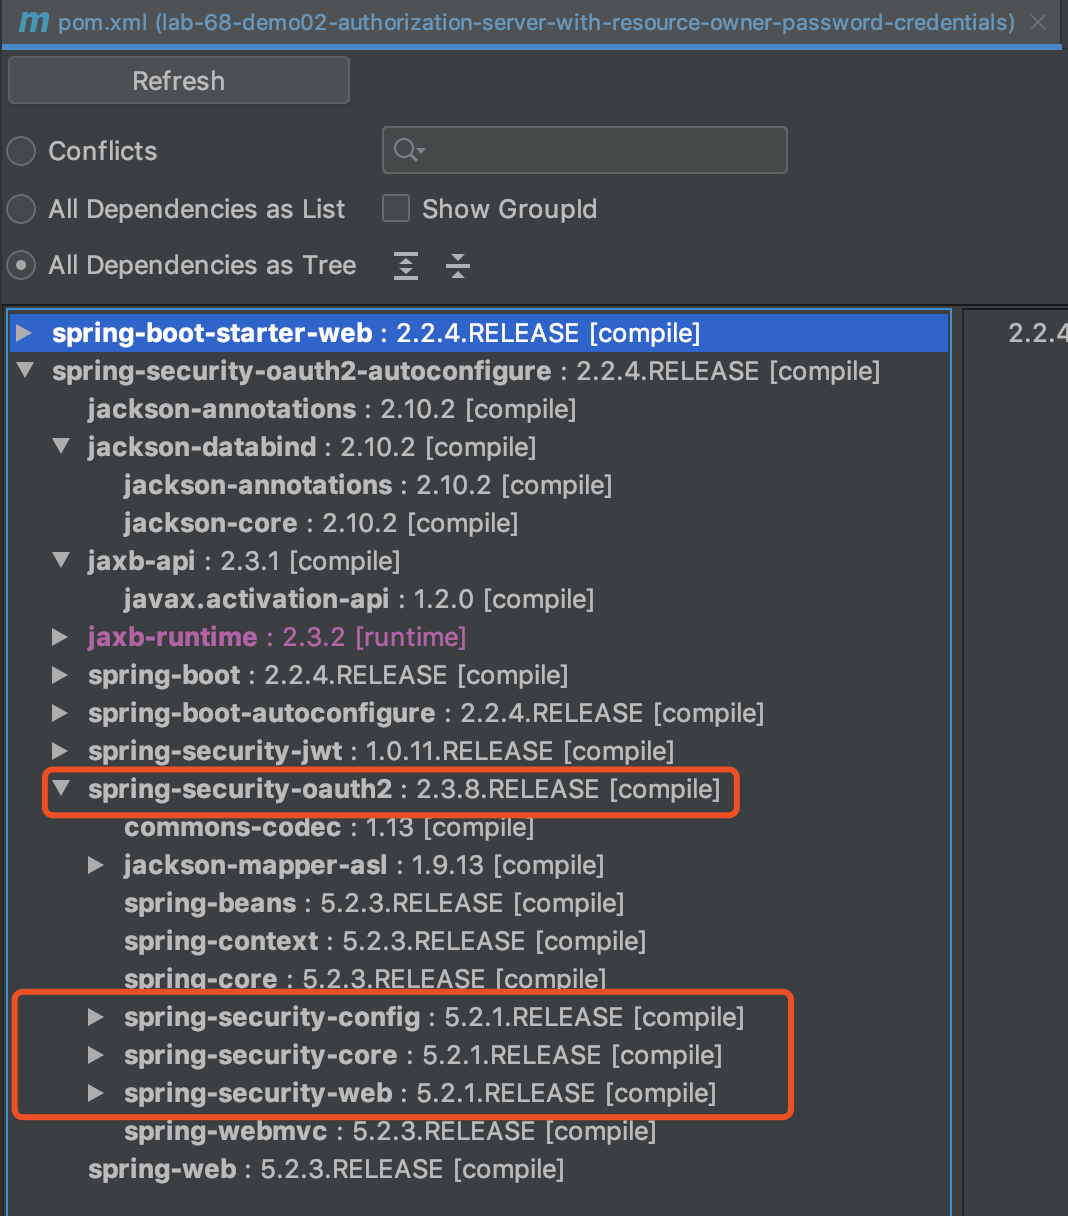The image size is (1068, 1216).
Task: Click the Maven icon on pom.xml tab
Action: (x=33, y=22)
